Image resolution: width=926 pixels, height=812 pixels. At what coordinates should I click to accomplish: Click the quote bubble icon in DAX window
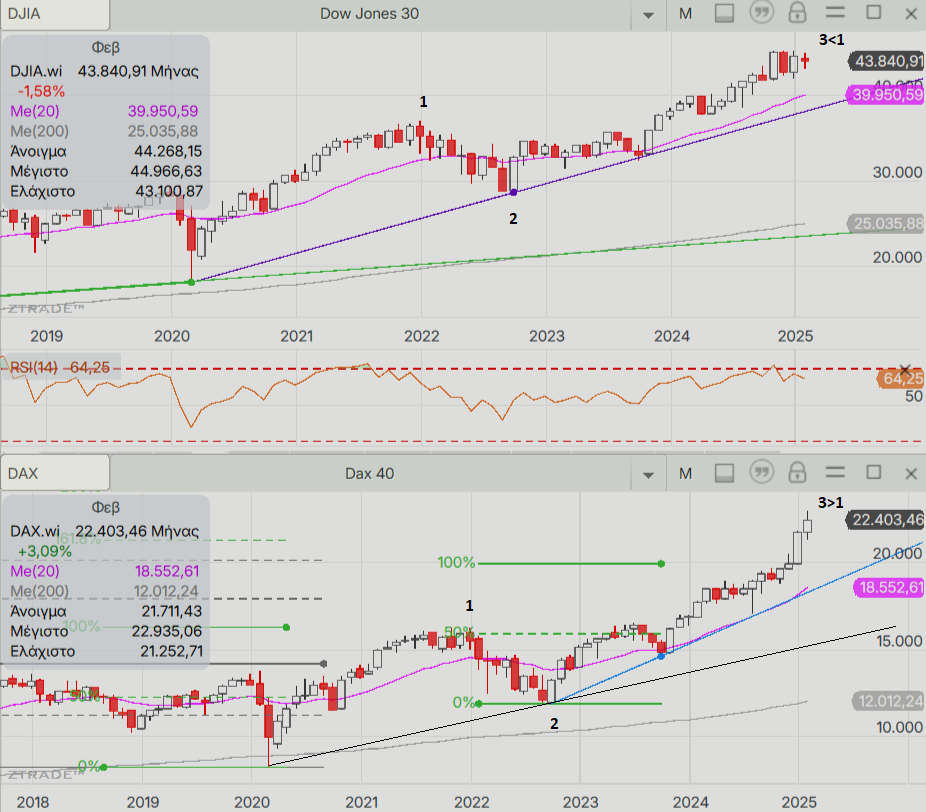coord(761,472)
